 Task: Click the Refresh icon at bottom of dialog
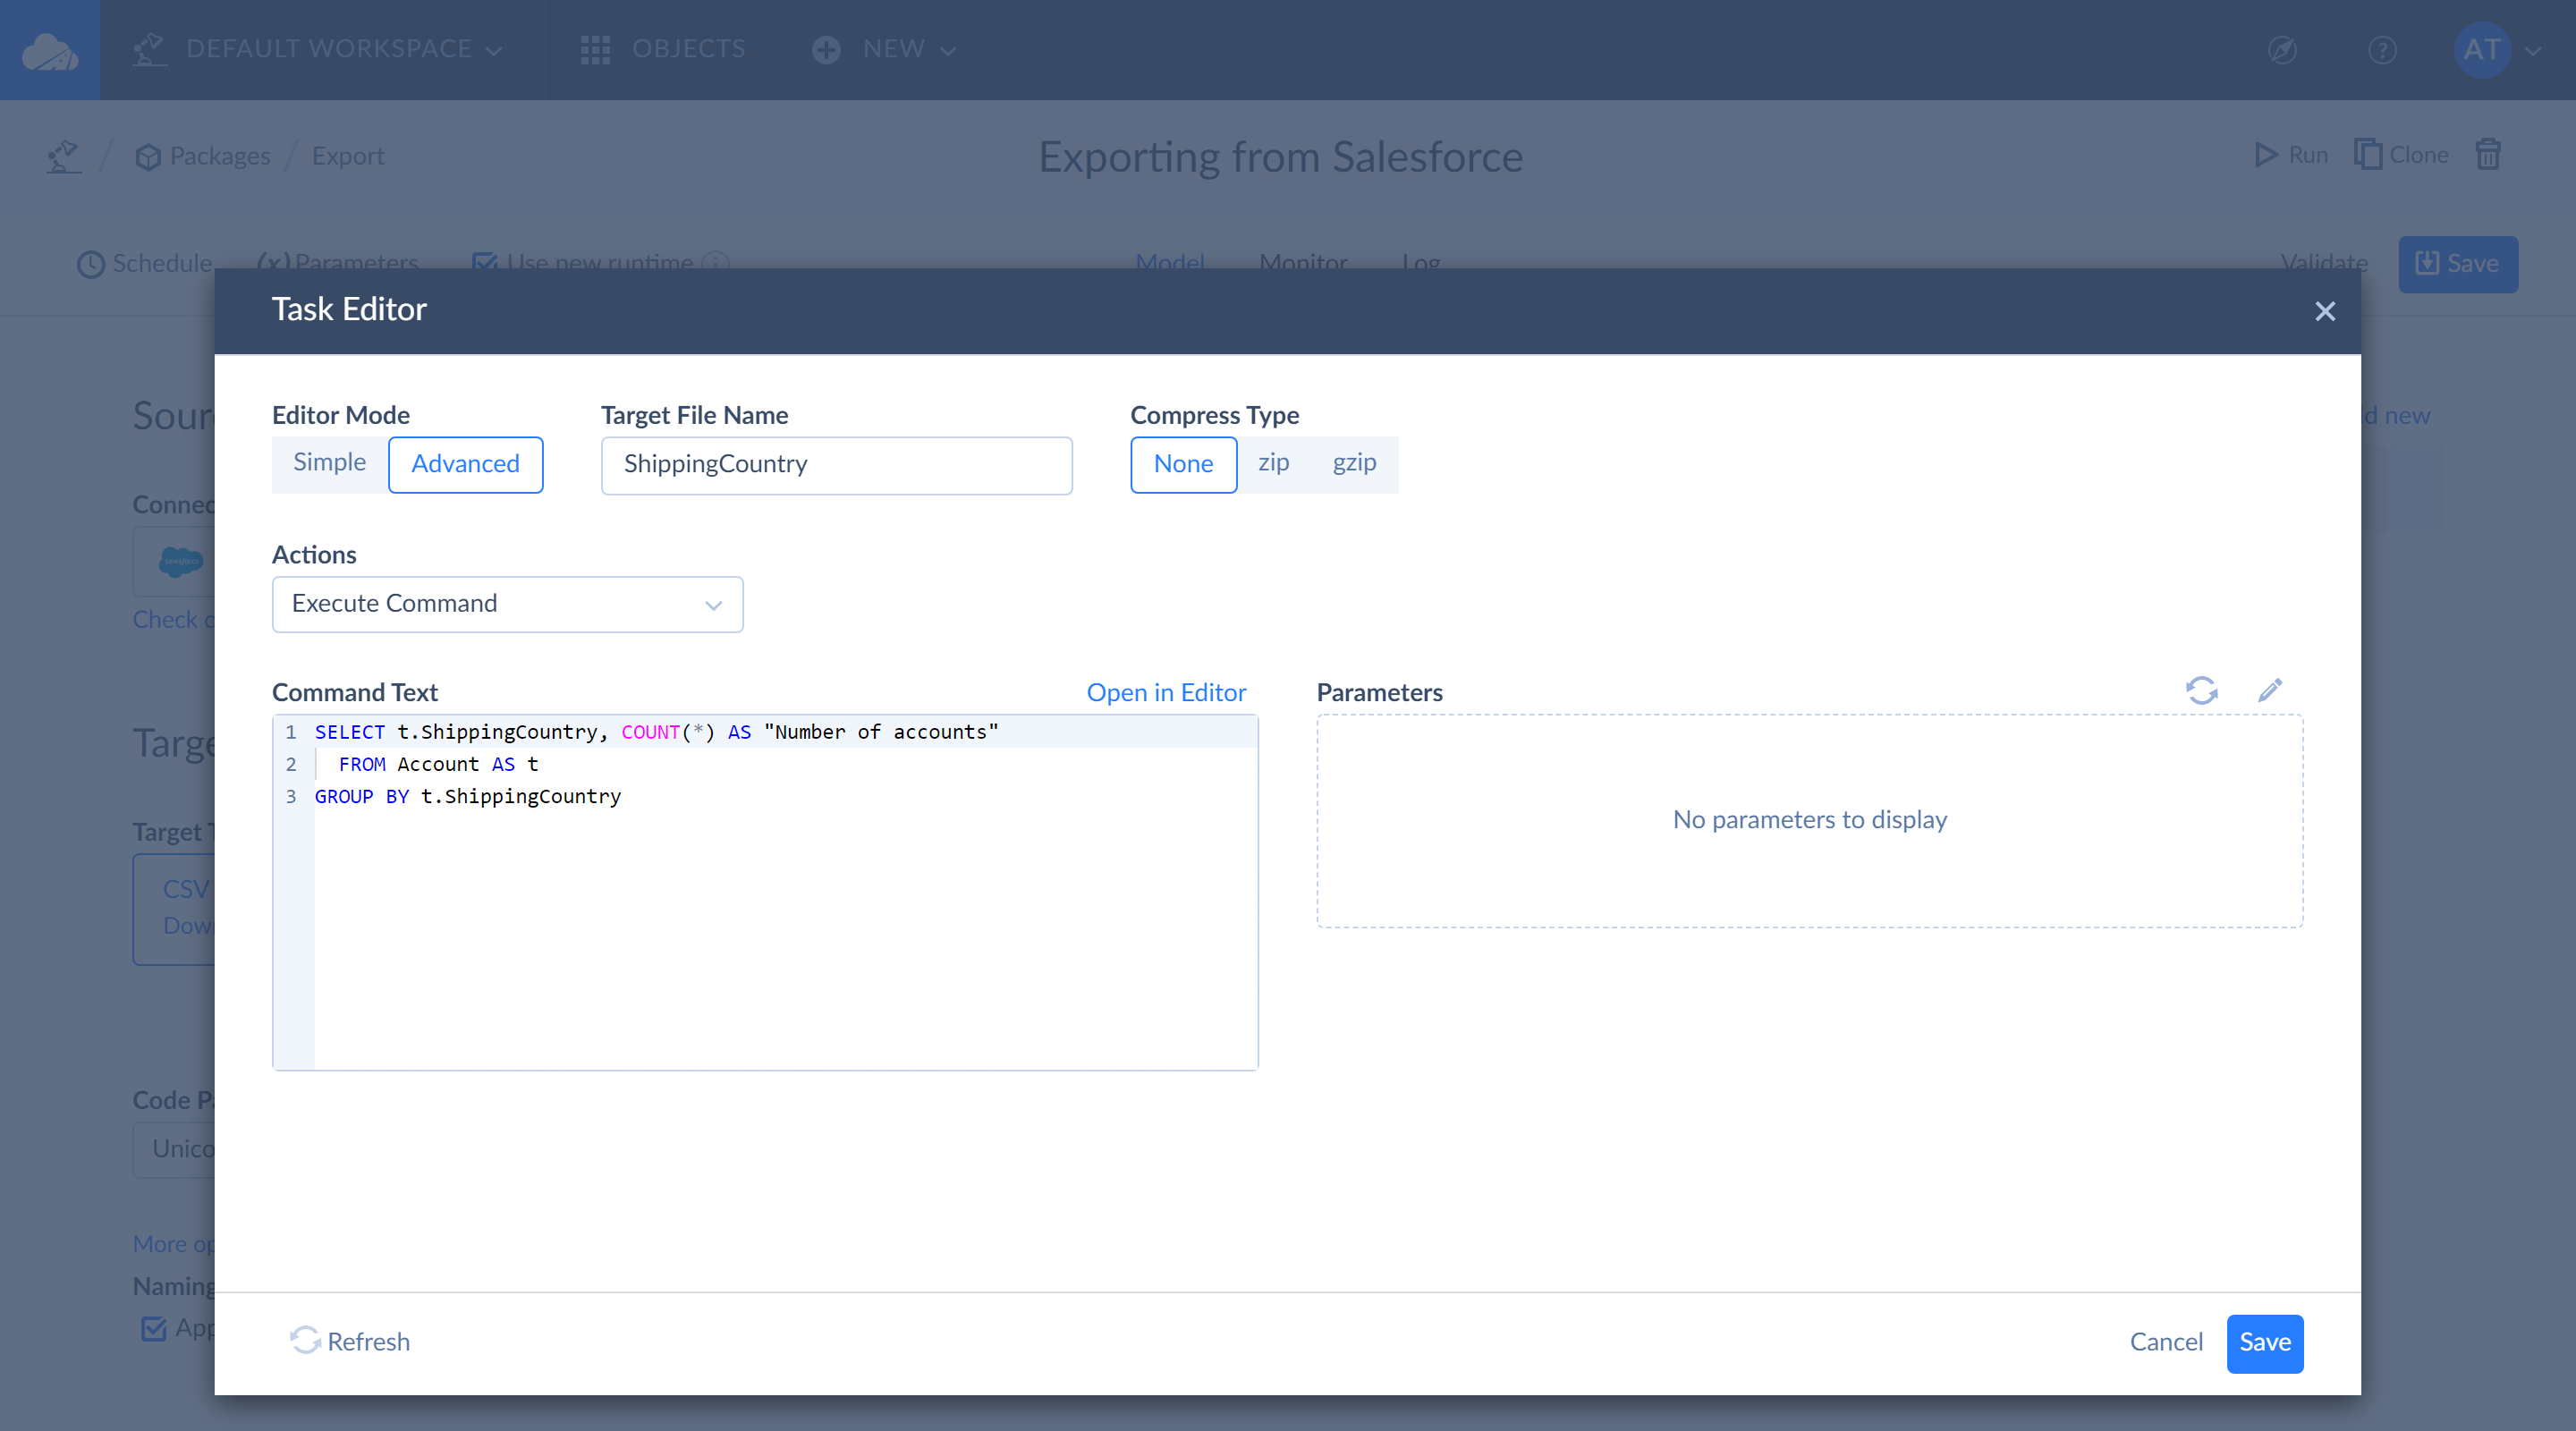pyautogui.click(x=305, y=1342)
